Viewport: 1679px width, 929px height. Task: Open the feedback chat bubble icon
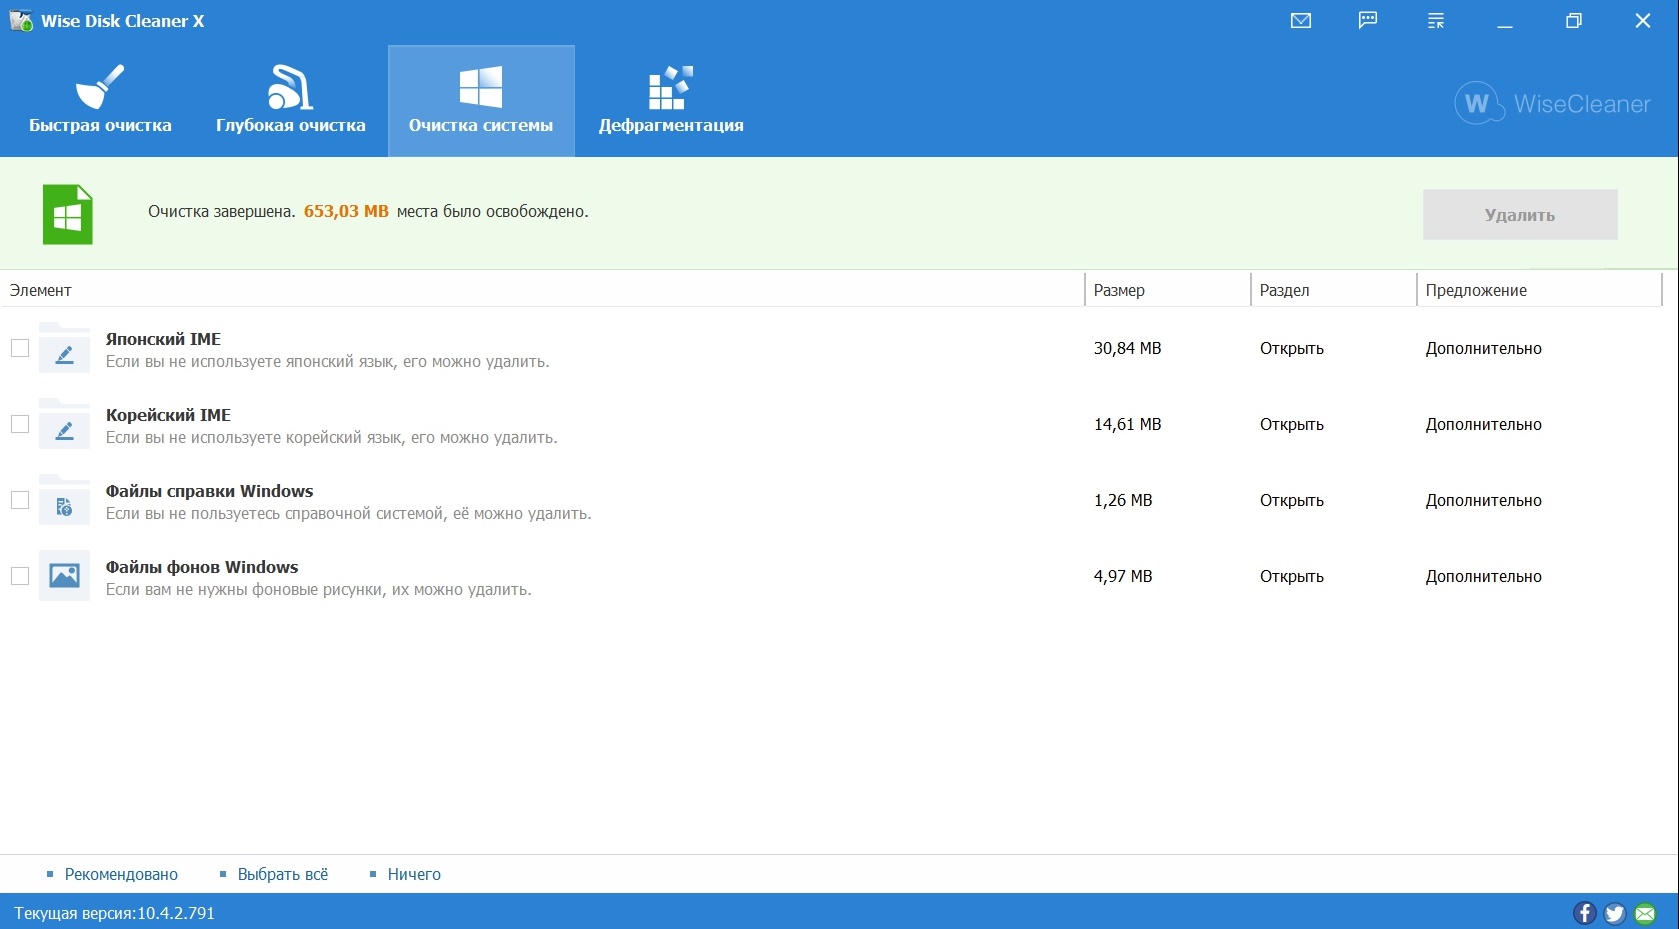[1368, 21]
